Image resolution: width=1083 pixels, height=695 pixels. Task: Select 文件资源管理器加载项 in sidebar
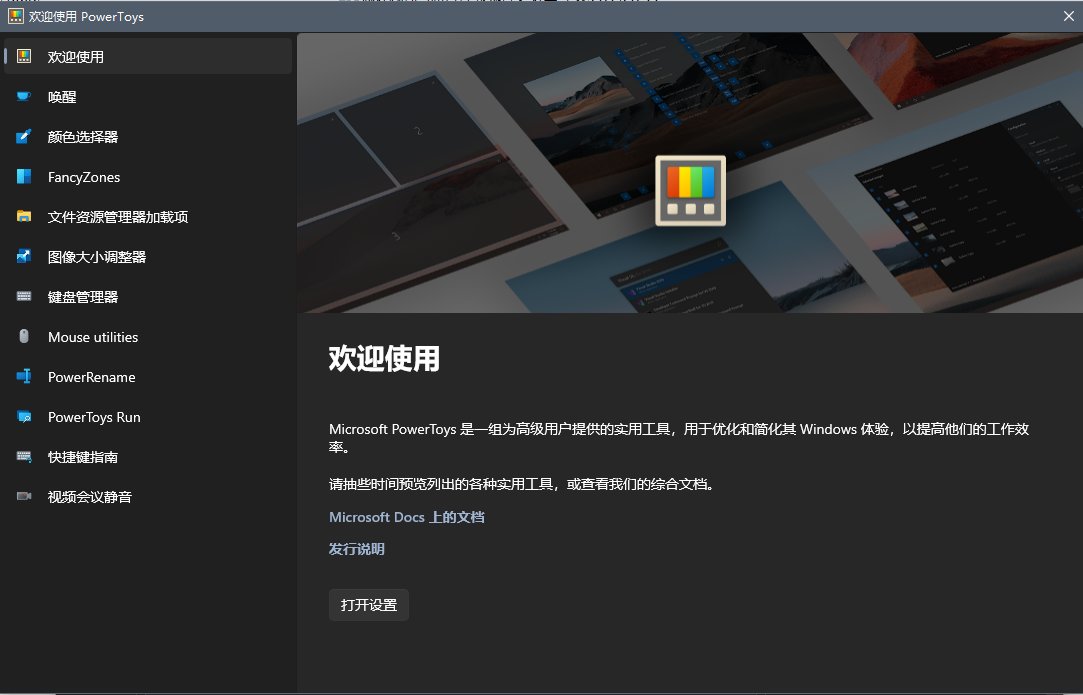tap(148, 217)
